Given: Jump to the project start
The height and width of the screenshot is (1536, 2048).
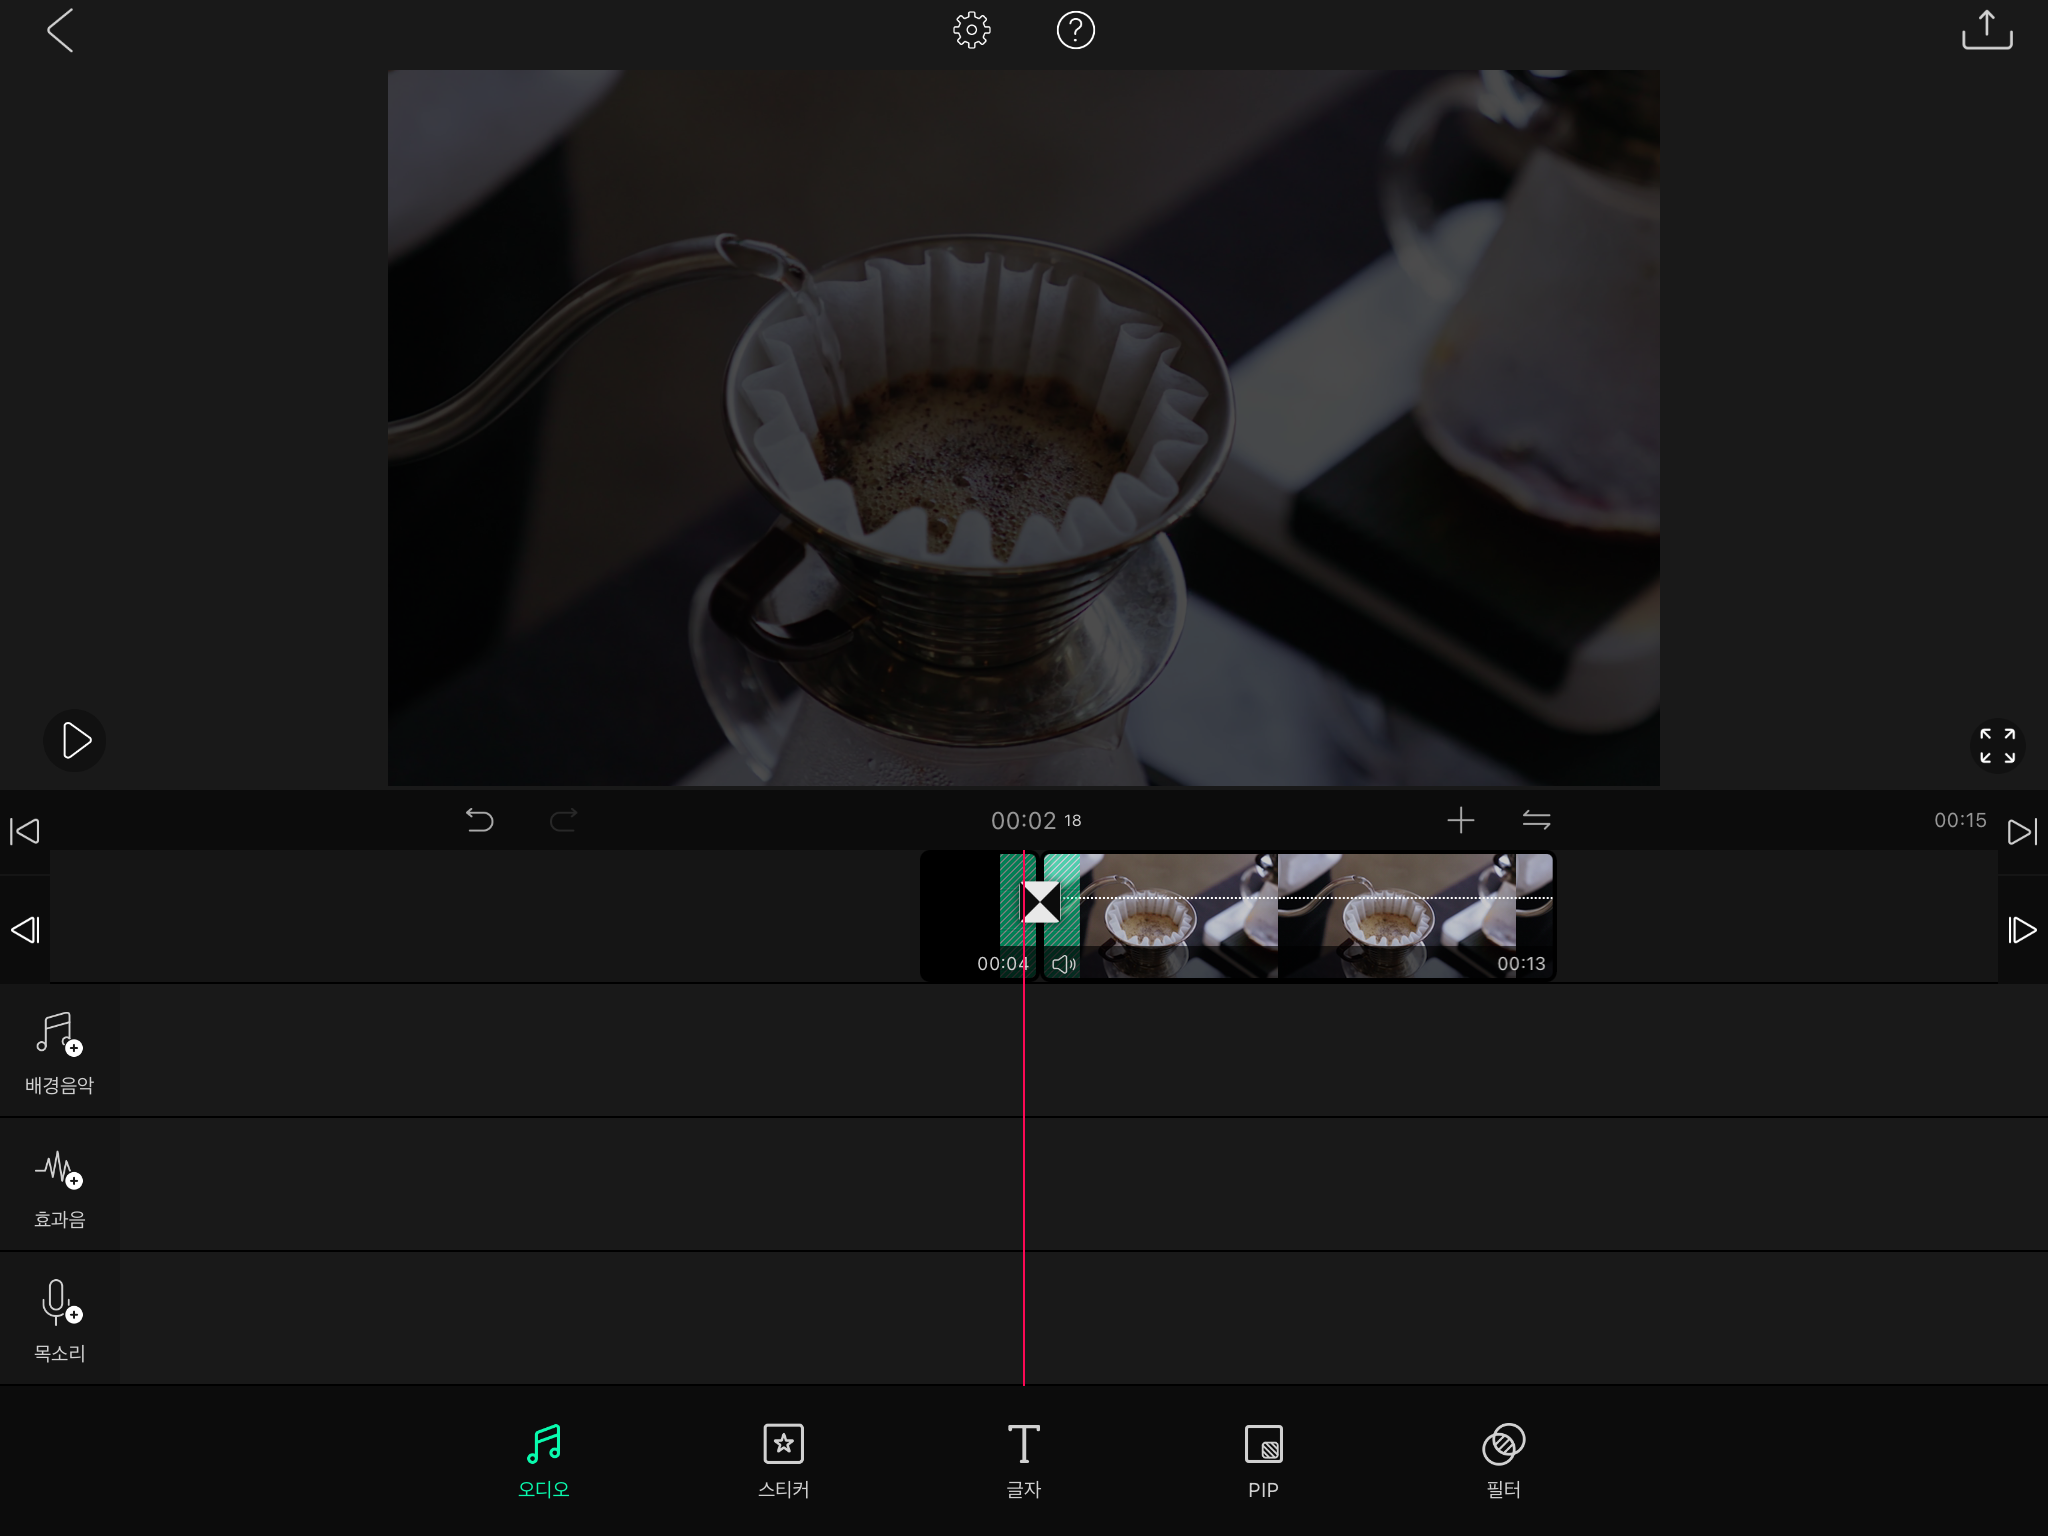Looking at the screenshot, I should click(x=25, y=831).
